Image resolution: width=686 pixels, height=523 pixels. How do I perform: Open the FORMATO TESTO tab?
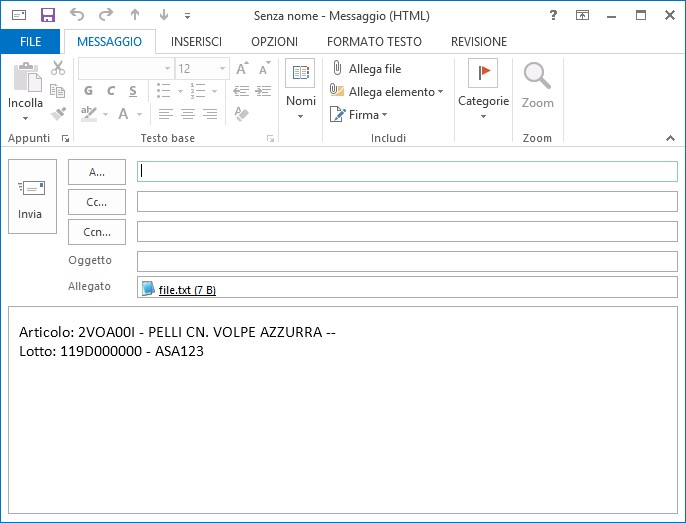point(374,42)
